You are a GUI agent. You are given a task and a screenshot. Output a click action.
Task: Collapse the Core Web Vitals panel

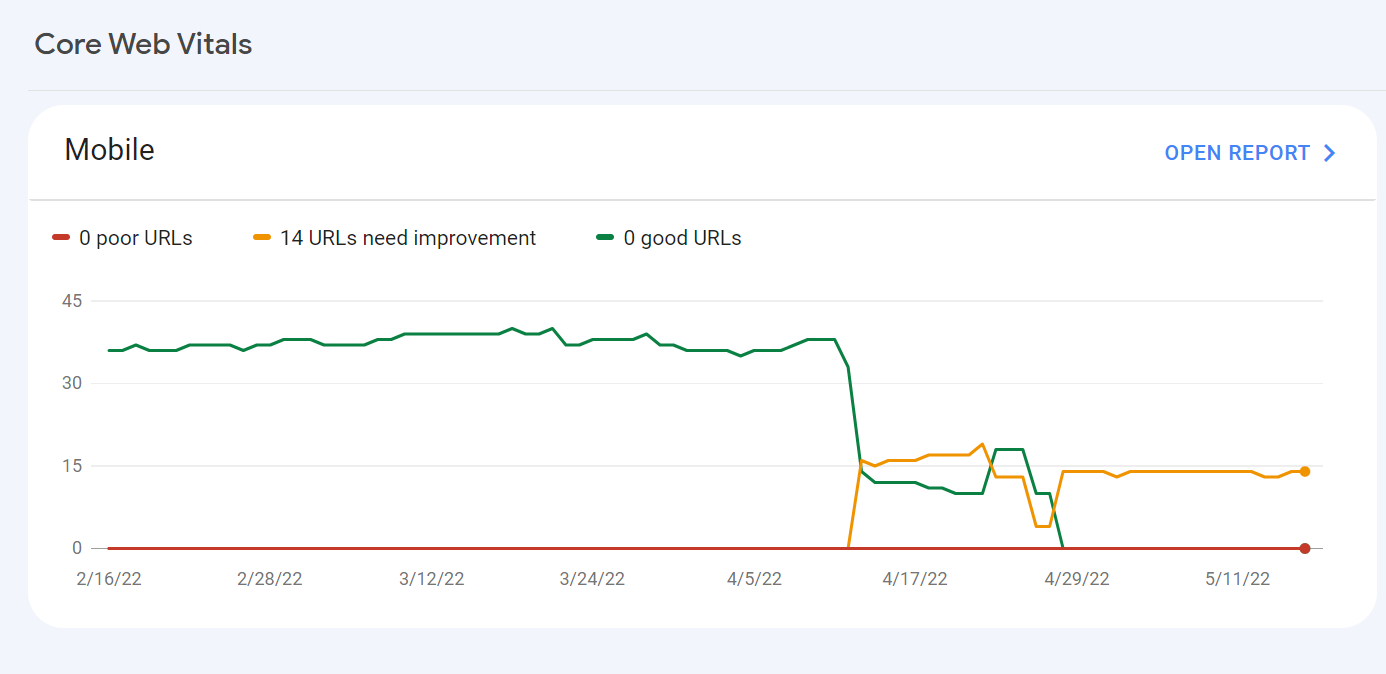pos(143,44)
